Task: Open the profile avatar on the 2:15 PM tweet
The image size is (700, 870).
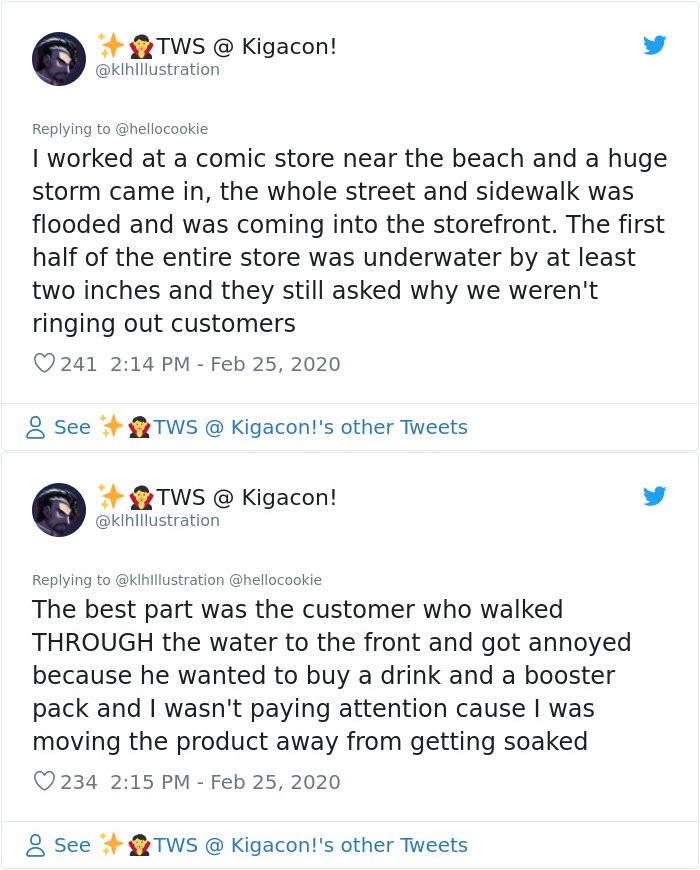Action: (x=59, y=509)
